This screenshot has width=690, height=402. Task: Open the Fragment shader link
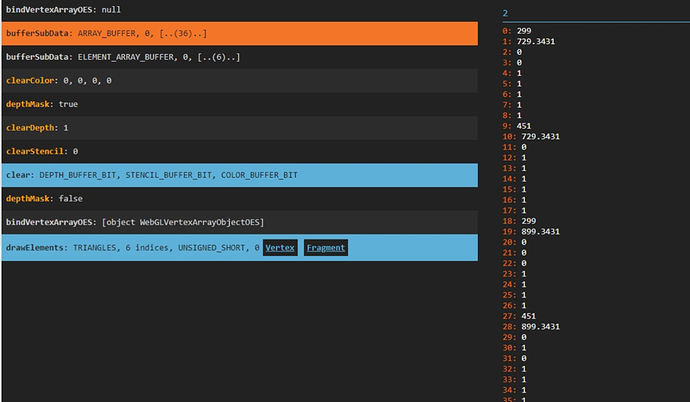(x=326, y=247)
